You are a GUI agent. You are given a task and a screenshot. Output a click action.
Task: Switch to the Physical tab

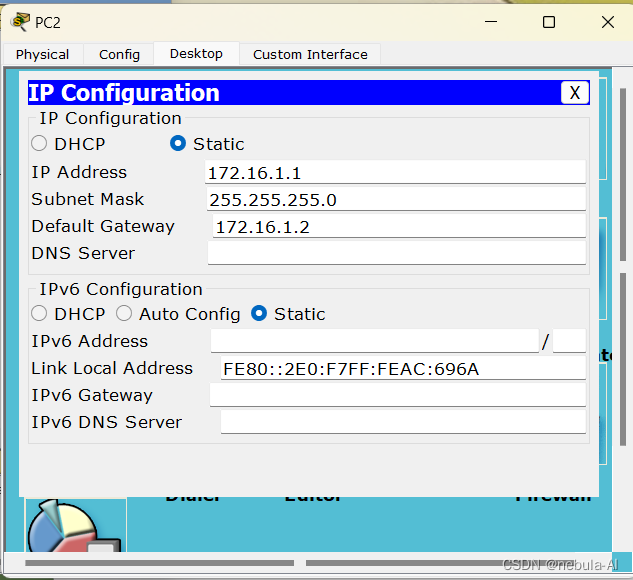pos(43,54)
